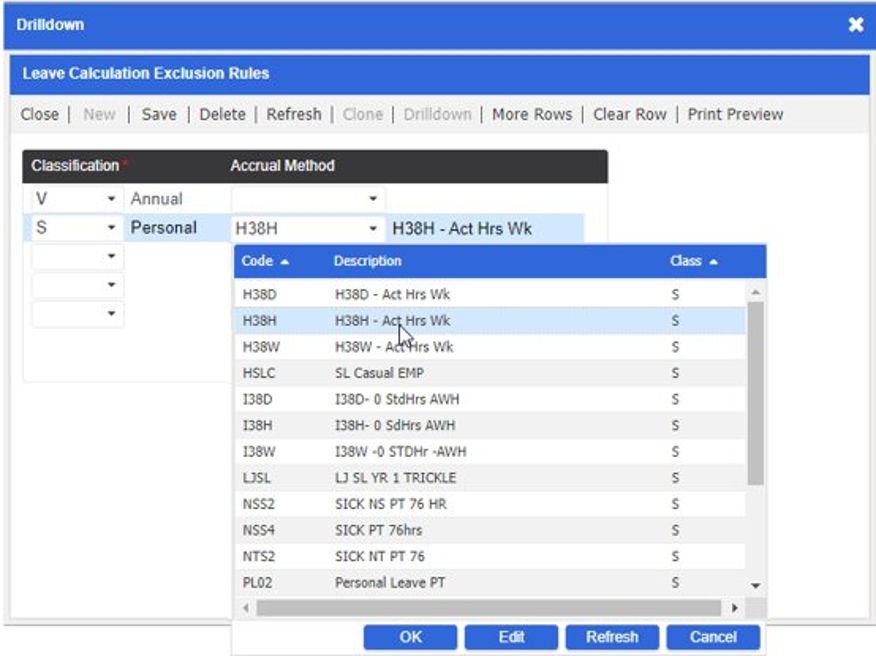876x656 pixels.
Task: Click Clear Row in the toolbar
Action: click(x=629, y=114)
